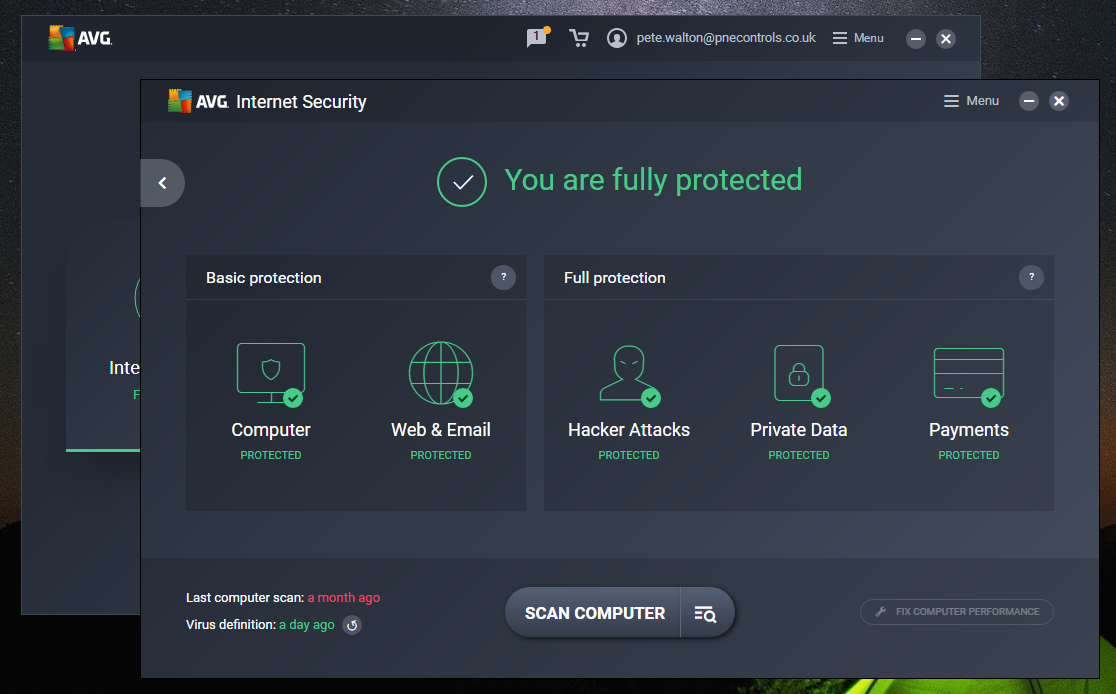
Task: Click the pete.walton account email link
Action: (725, 38)
